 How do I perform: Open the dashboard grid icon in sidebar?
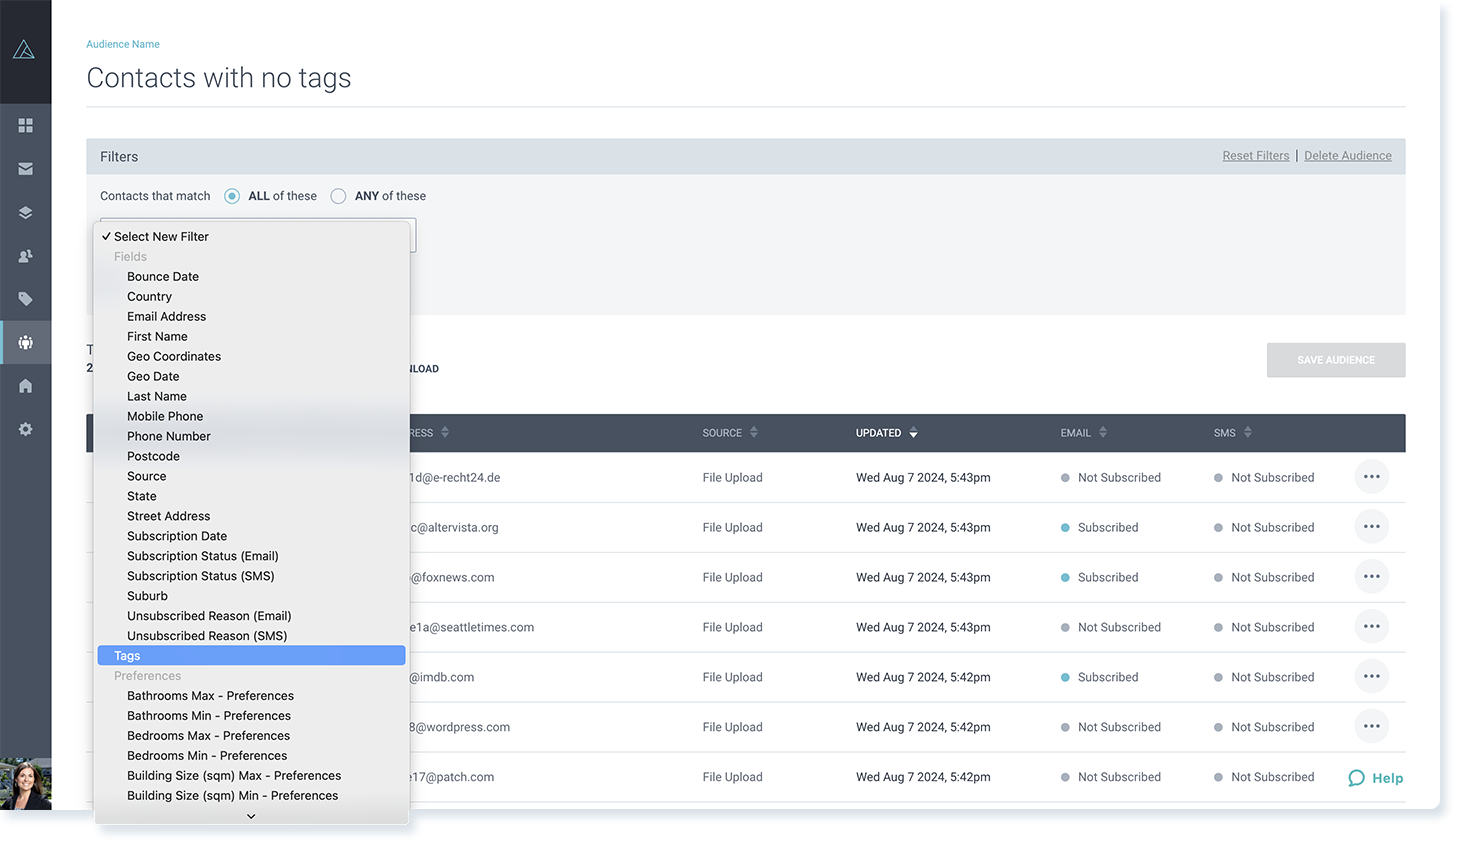[25, 125]
